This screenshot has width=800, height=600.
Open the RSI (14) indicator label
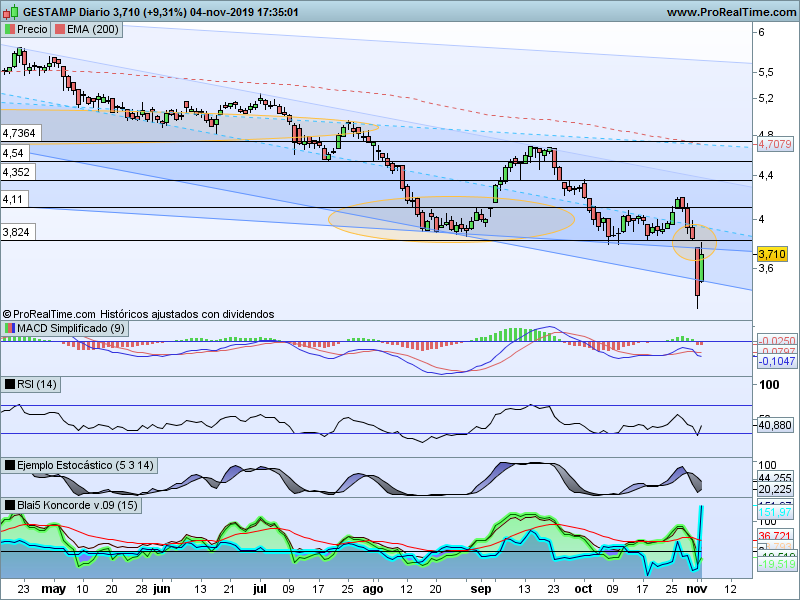click(31, 384)
